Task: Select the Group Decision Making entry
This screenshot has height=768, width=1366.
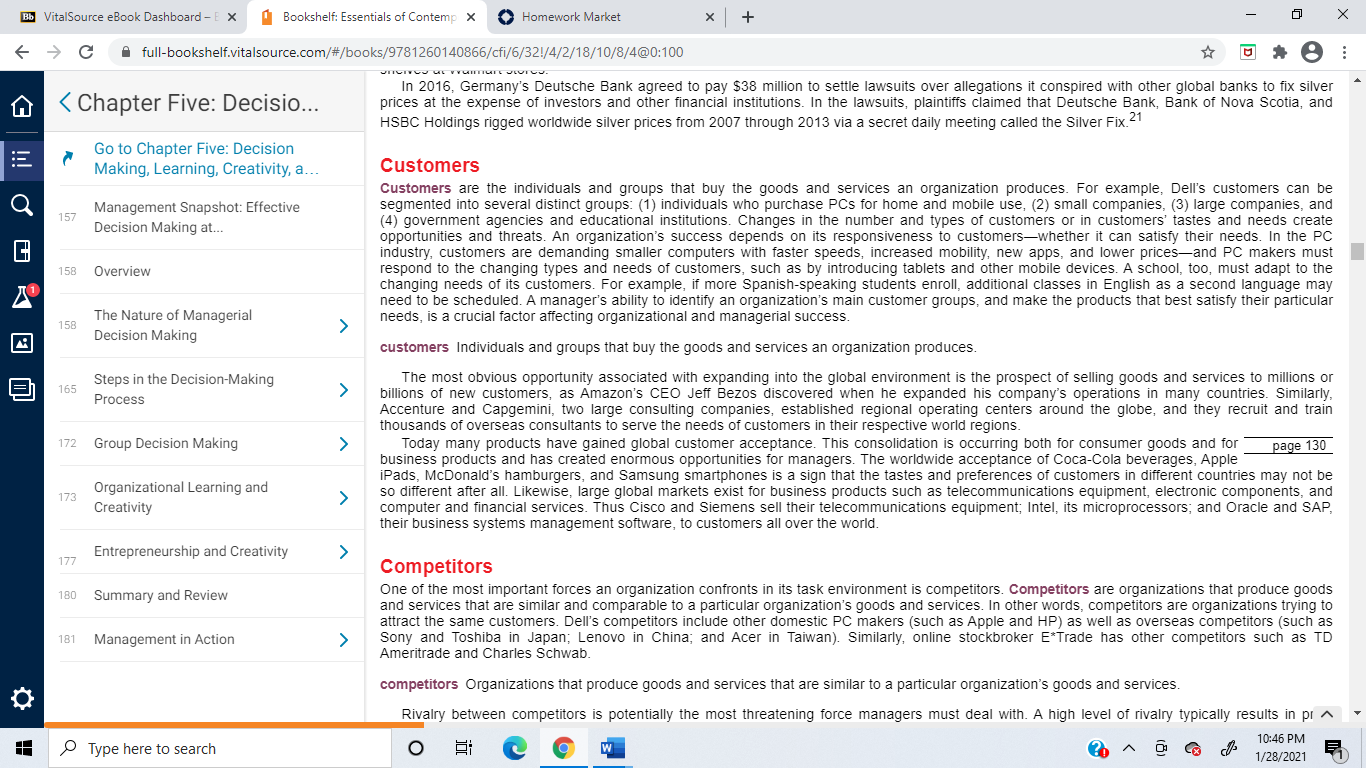Action: coord(166,443)
